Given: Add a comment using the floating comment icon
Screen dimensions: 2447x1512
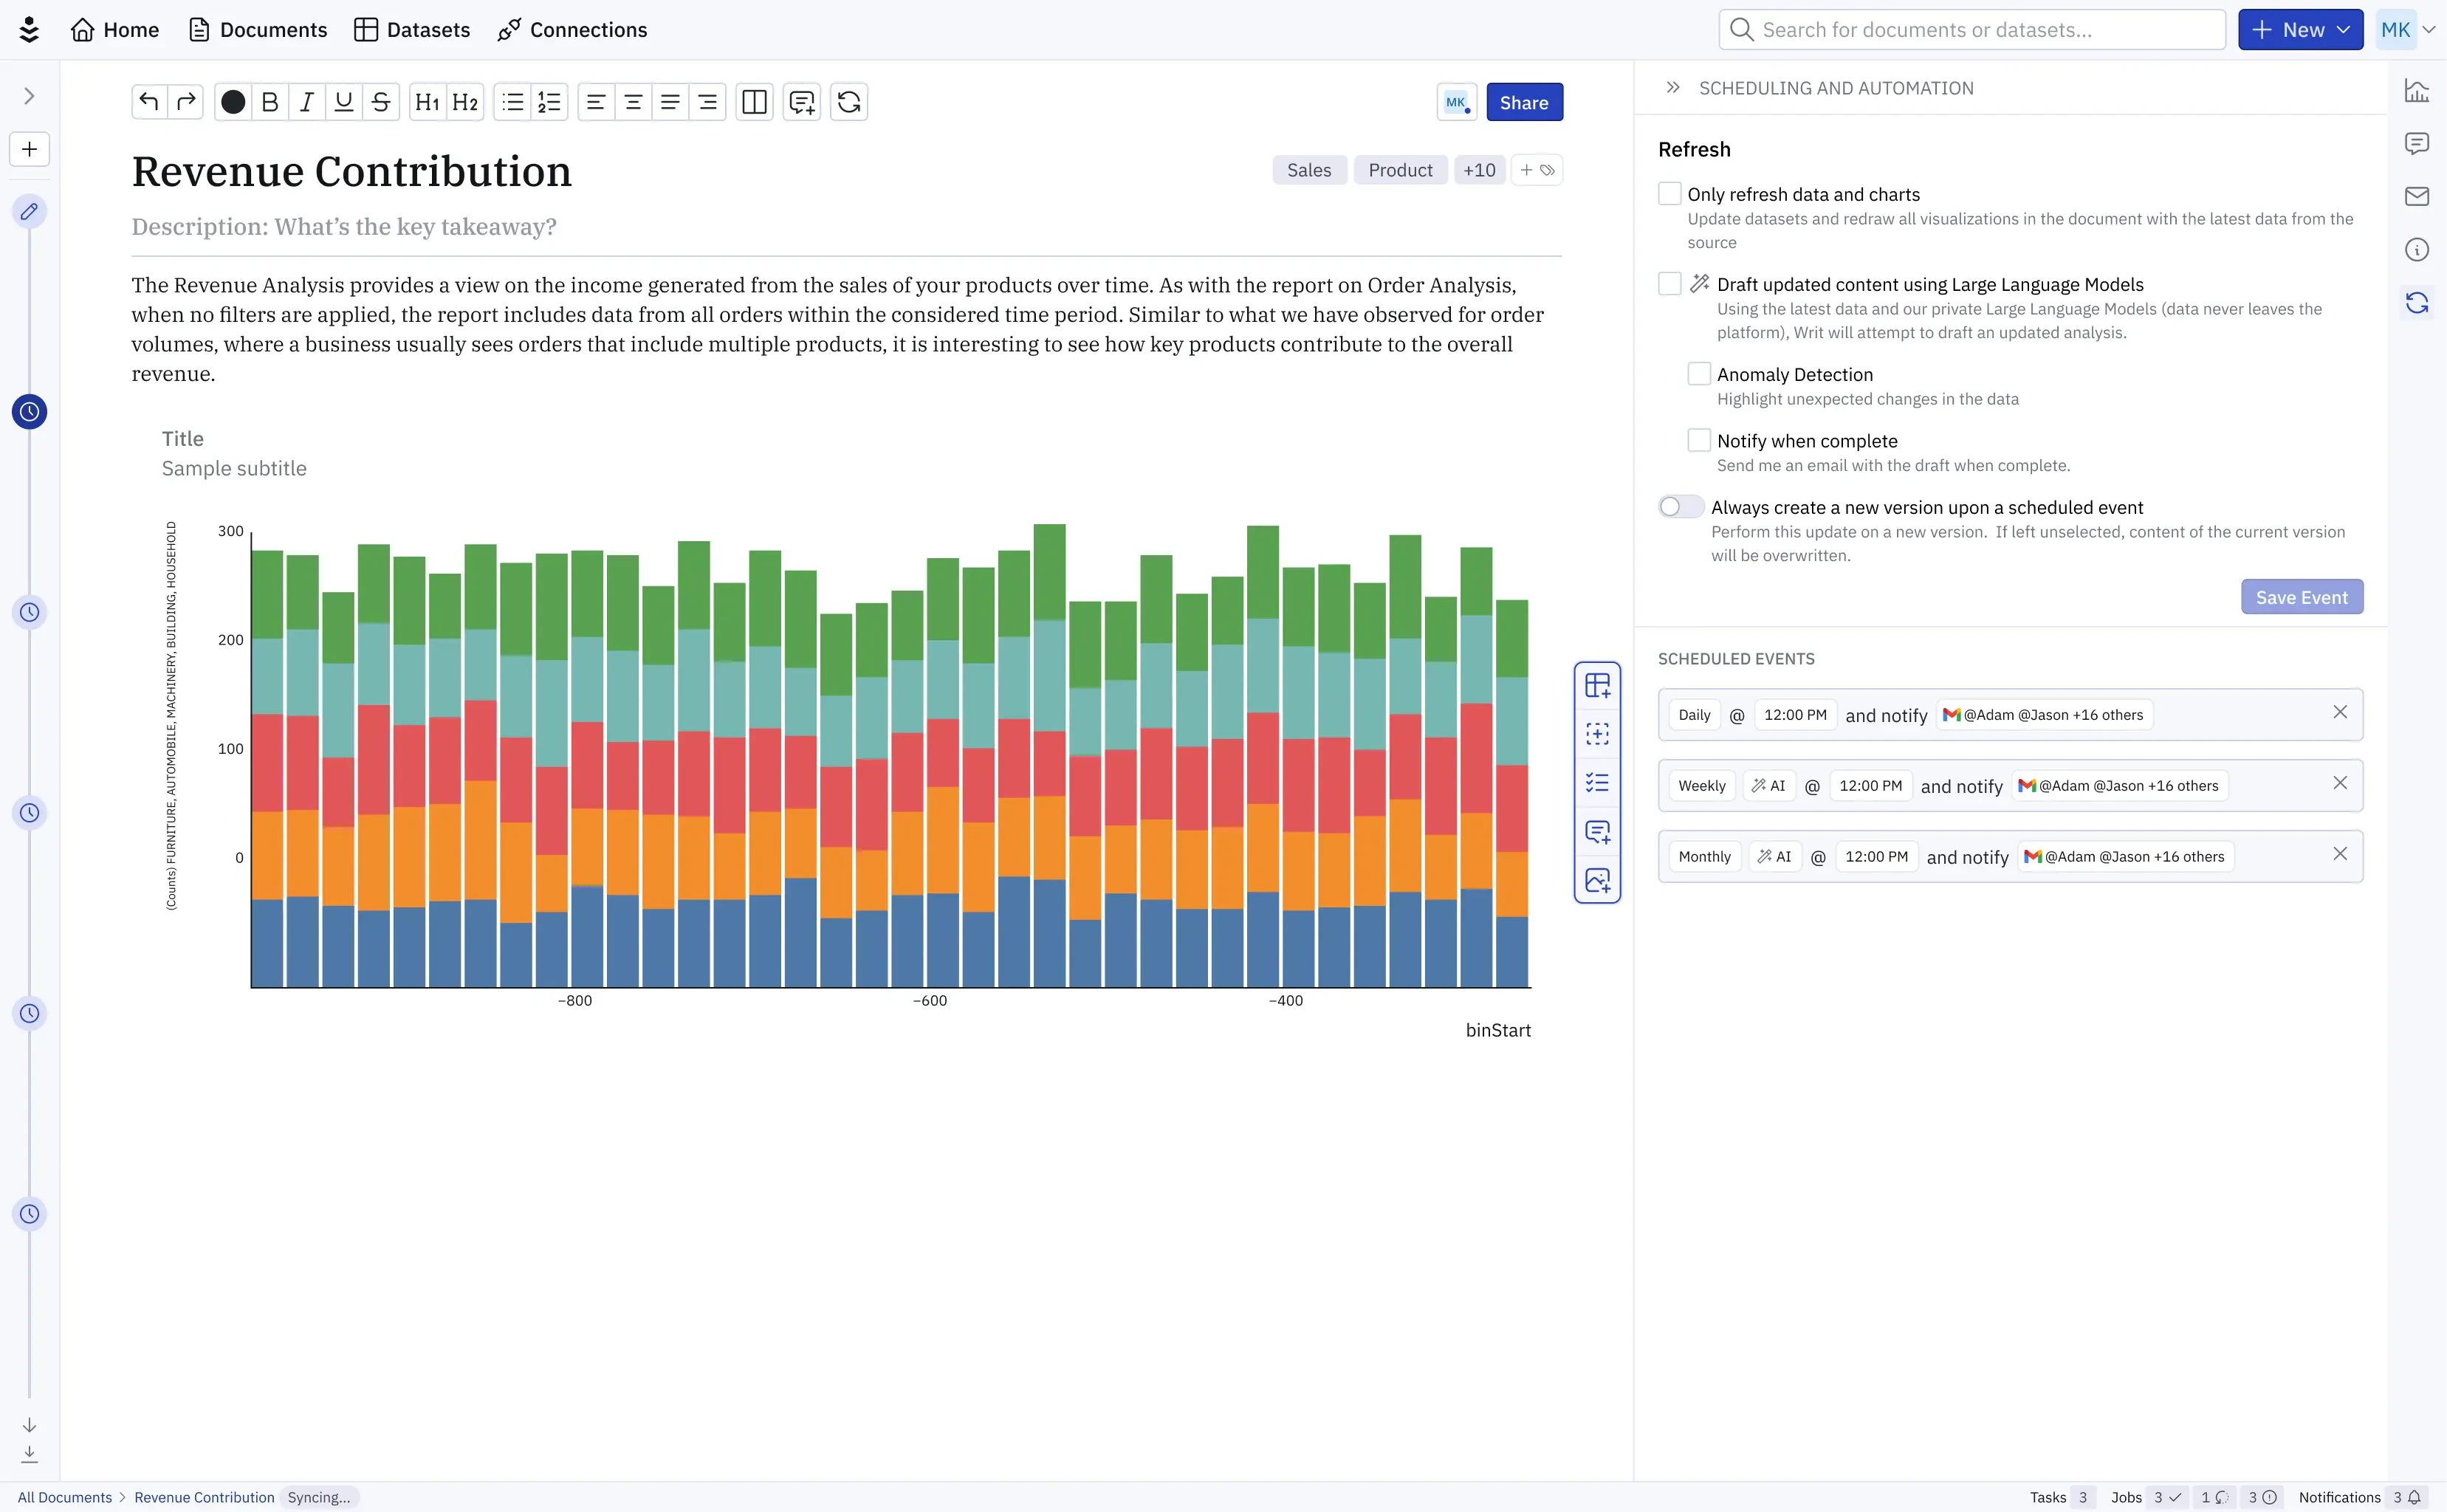Looking at the screenshot, I should [1597, 832].
